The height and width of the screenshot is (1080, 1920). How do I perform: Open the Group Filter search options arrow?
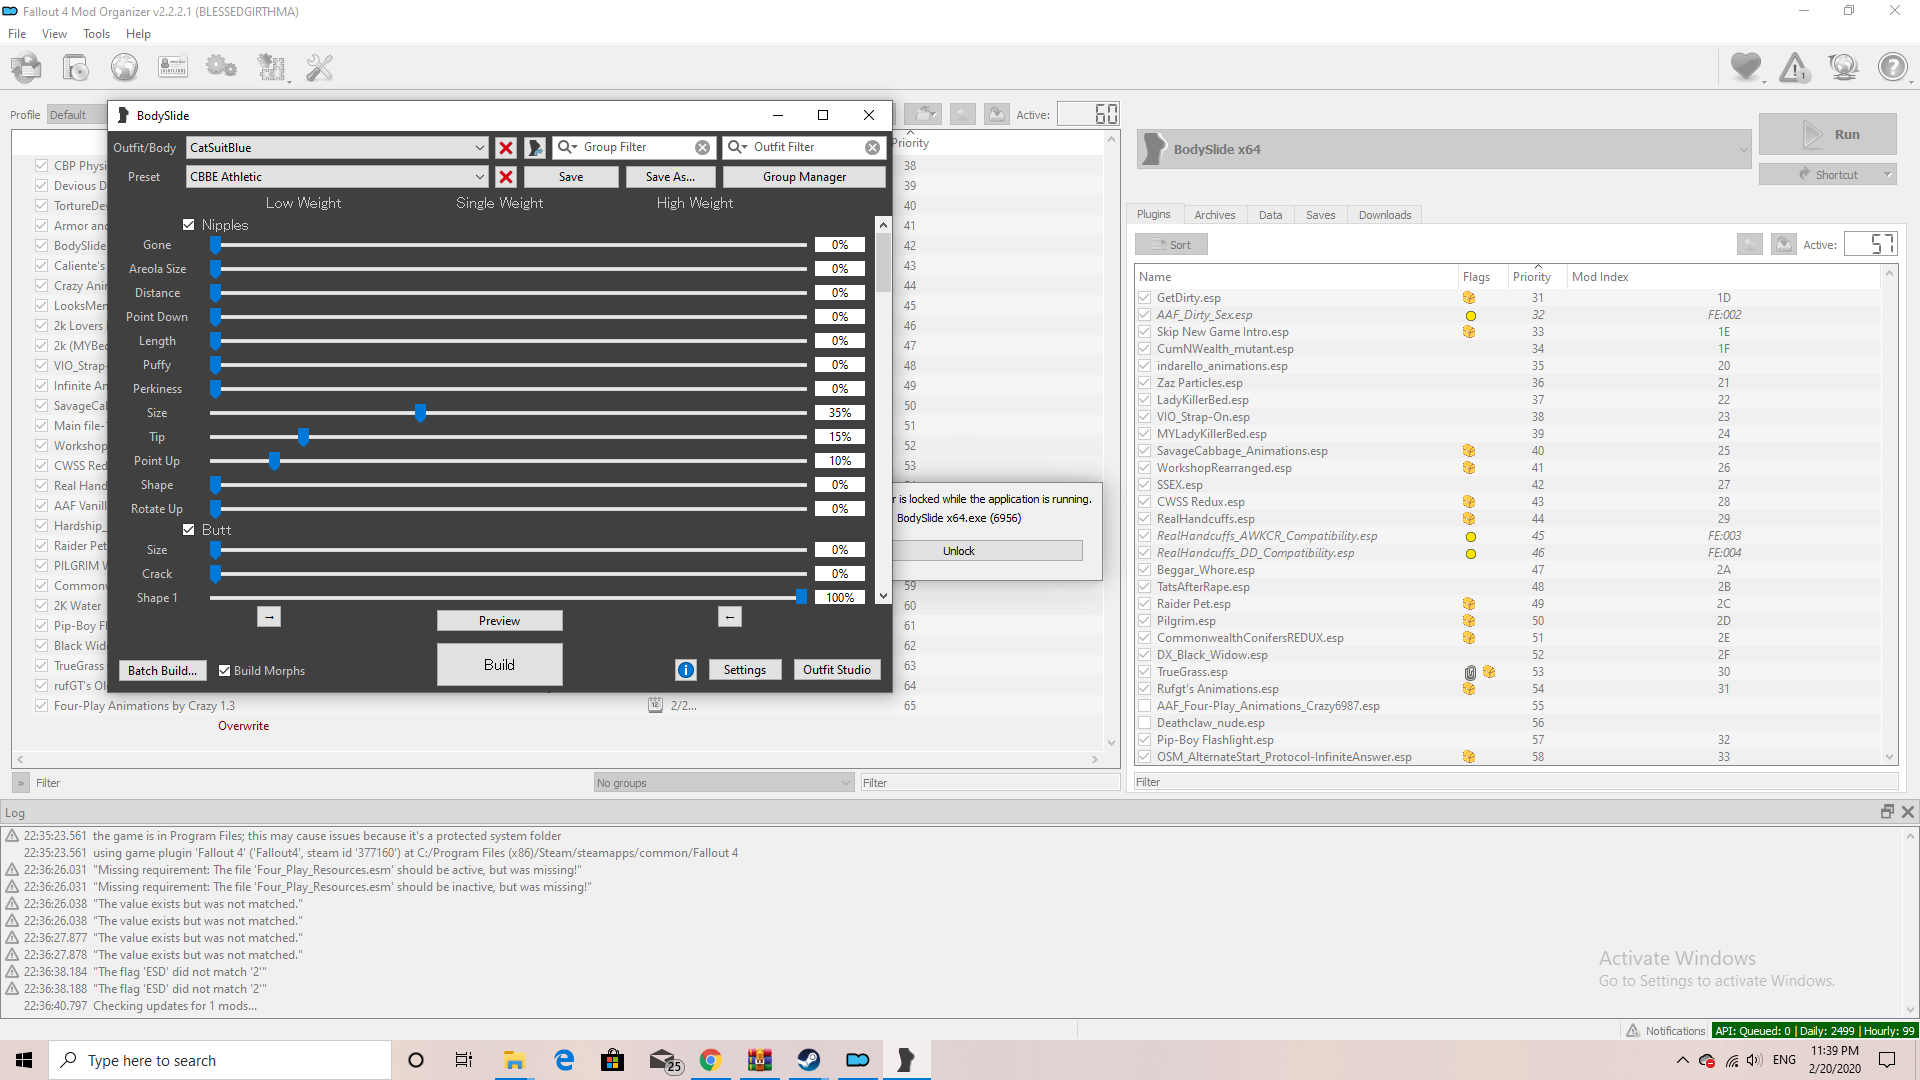568,147
